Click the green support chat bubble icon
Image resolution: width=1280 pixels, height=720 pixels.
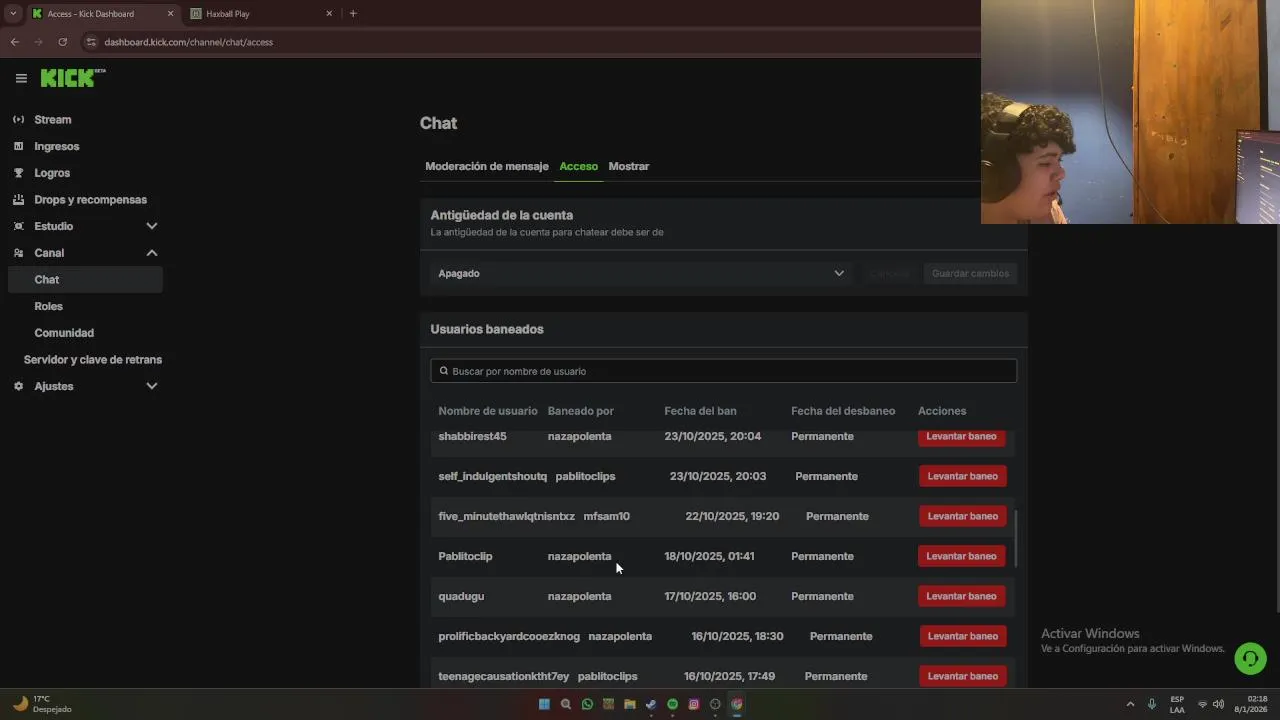(1249, 658)
